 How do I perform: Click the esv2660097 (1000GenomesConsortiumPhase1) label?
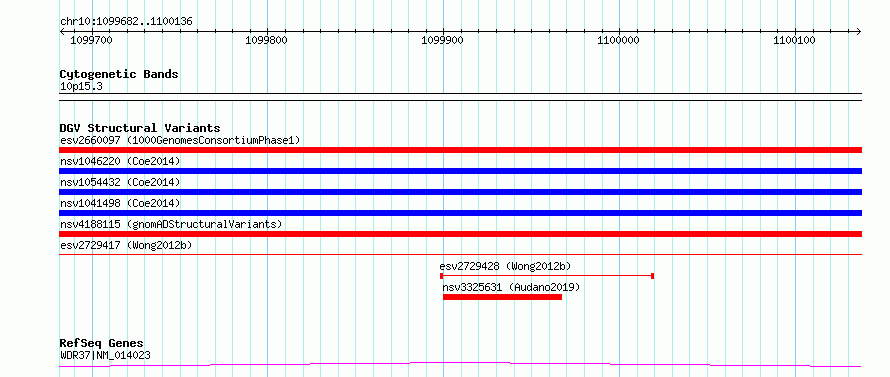click(180, 140)
